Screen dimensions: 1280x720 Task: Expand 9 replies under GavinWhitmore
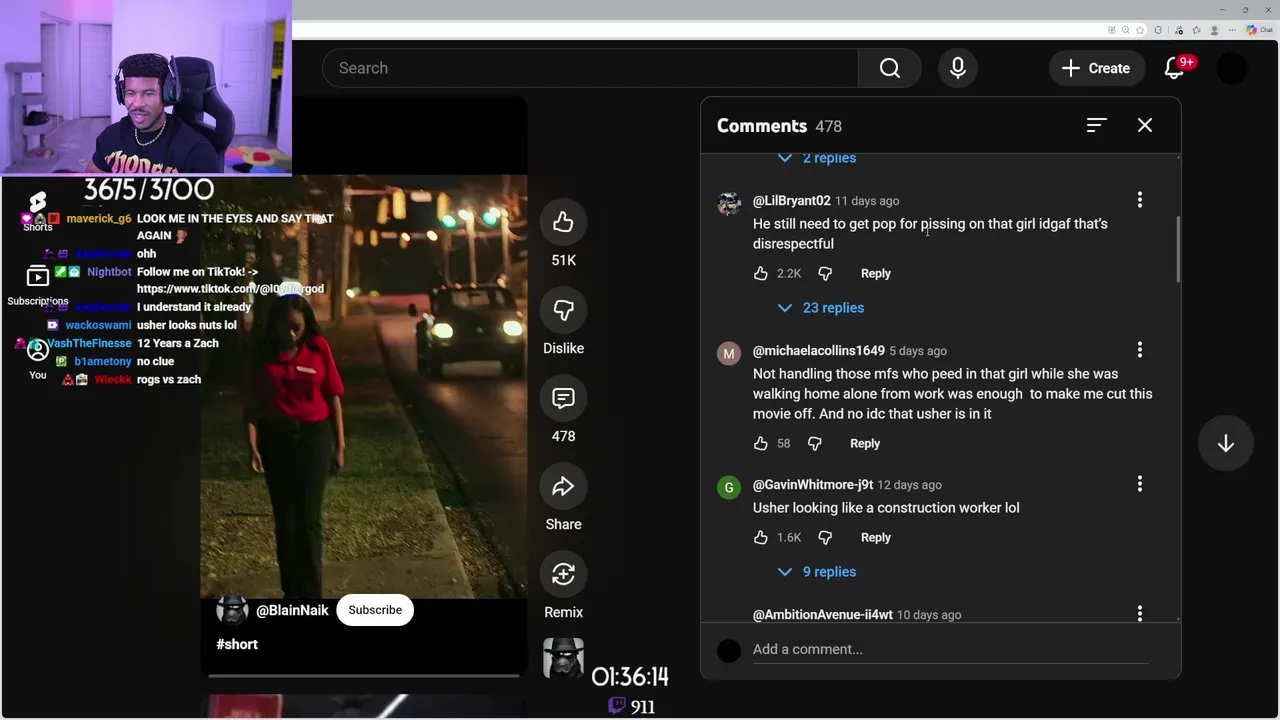point(817,572)
